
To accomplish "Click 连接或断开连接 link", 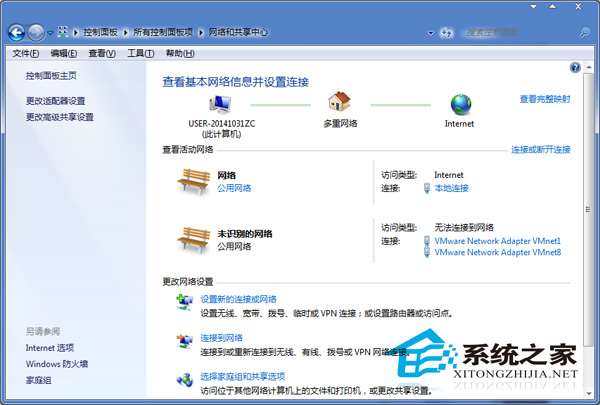I will [x=541, y=150].
